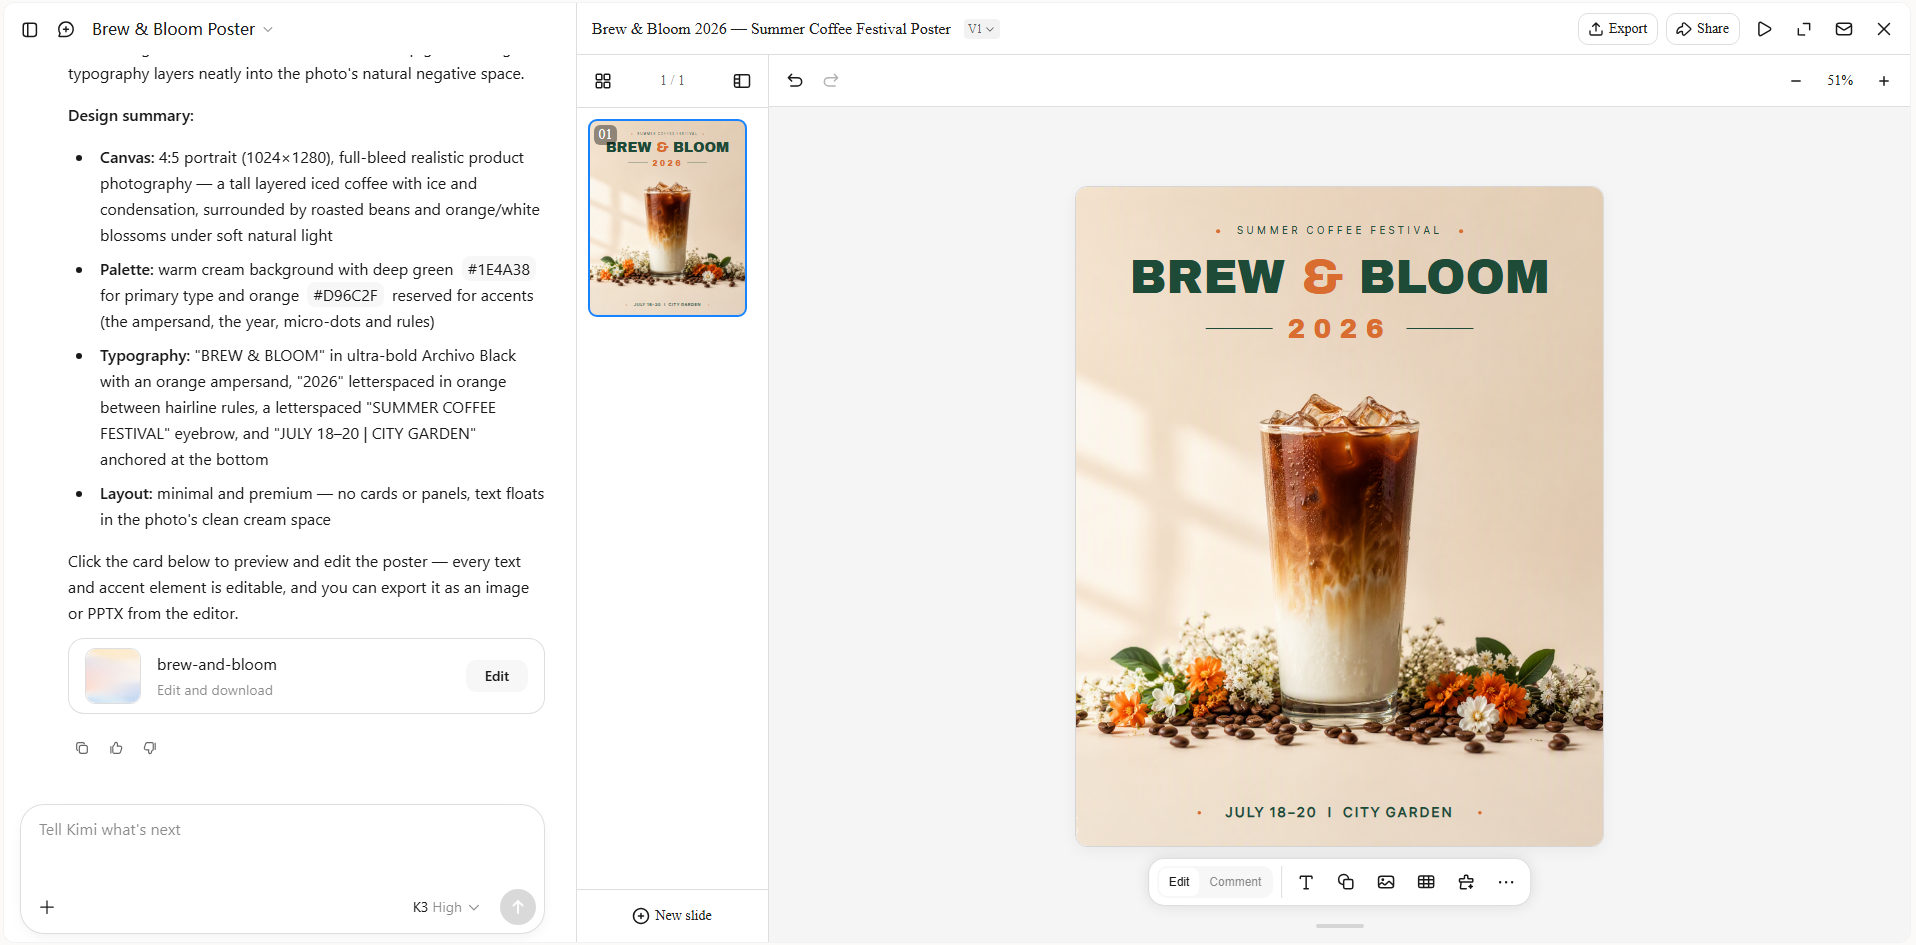This screenshot has width=1916, height=945.
Task: Start the slideshow presentation
Action: click(1765, 29)
